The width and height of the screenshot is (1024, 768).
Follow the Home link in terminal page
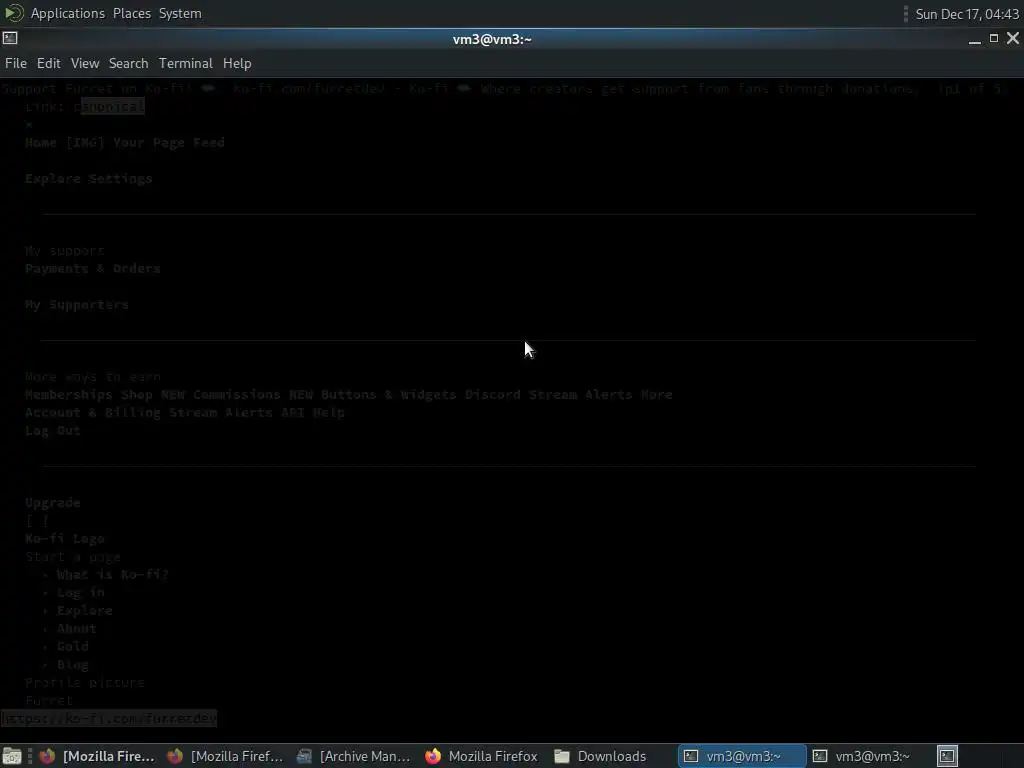(x=40, y=142)
